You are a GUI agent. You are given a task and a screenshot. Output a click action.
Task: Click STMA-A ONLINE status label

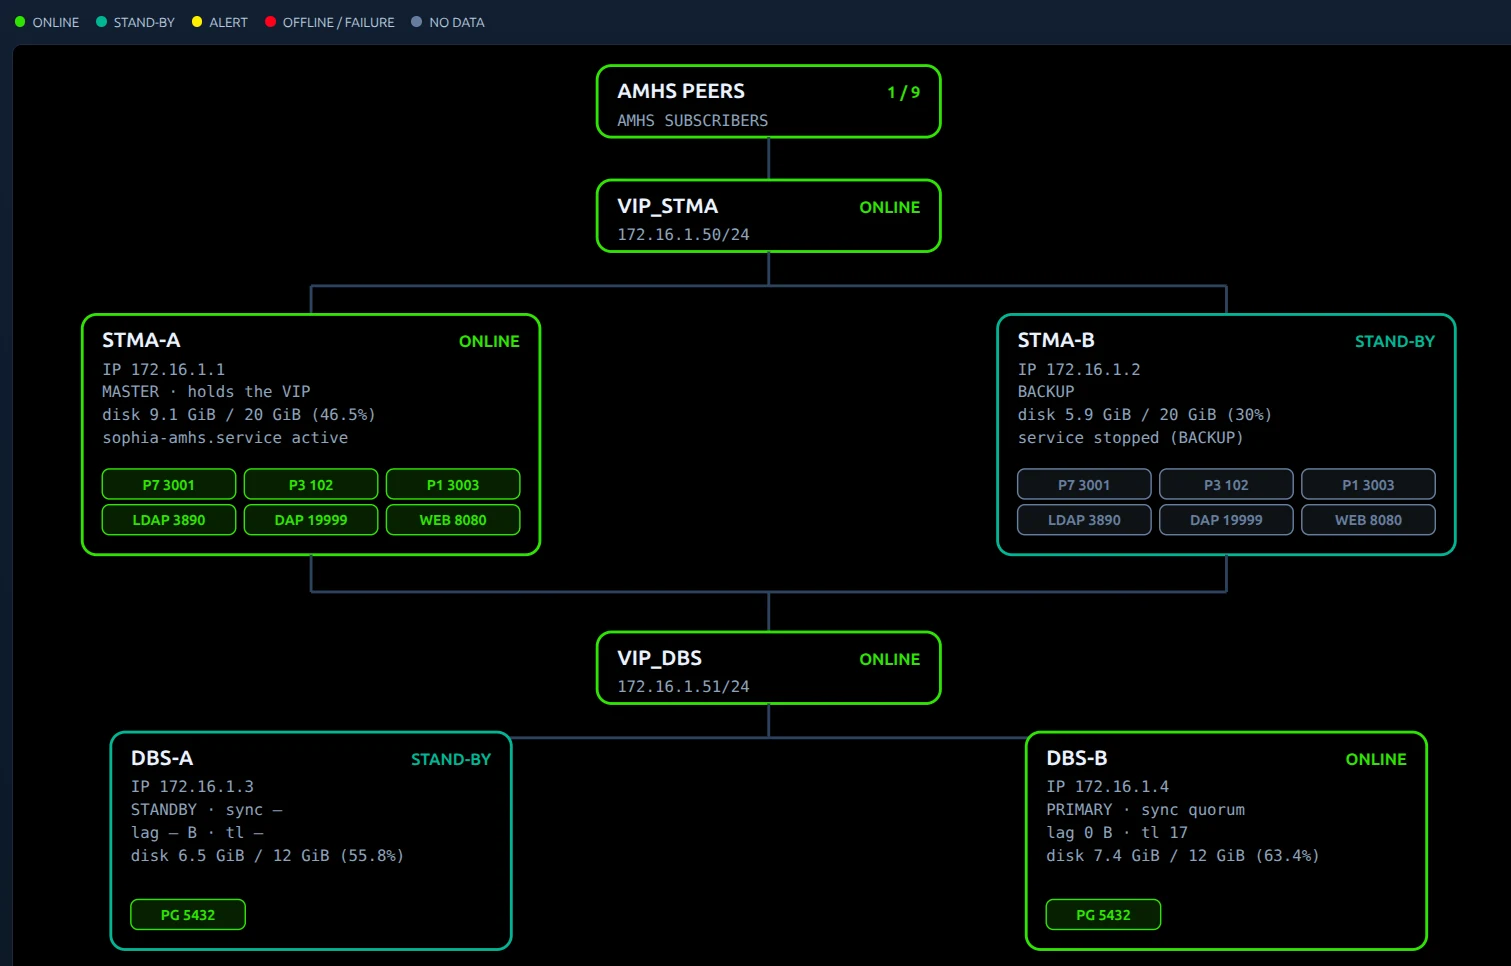(489, 341)
